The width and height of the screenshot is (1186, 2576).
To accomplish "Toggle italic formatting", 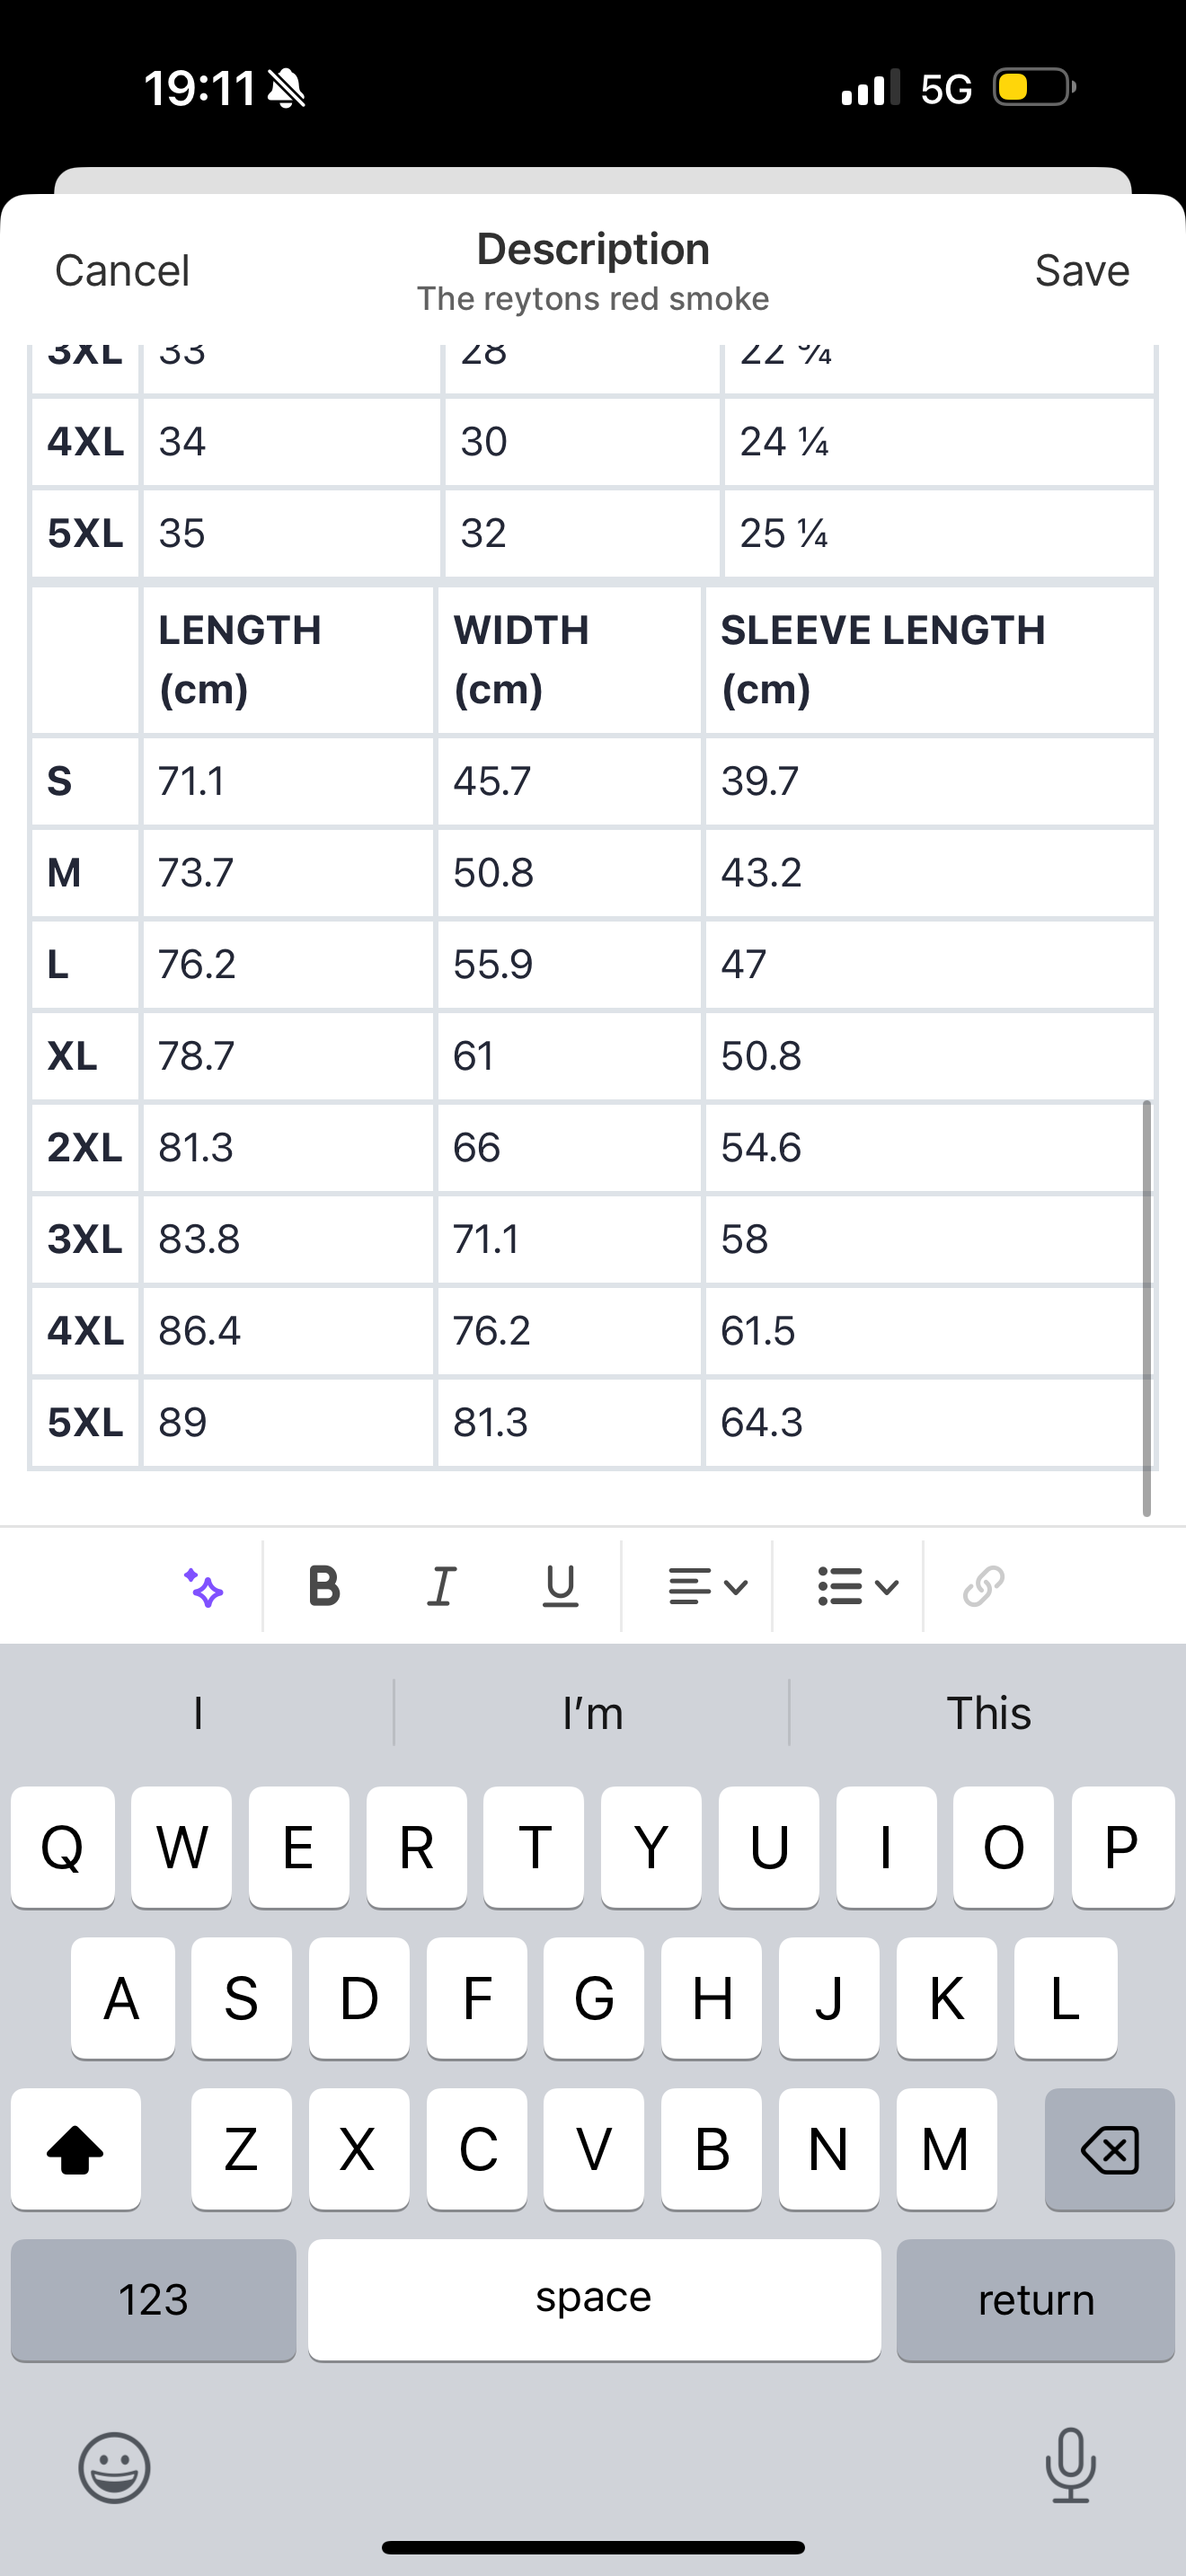I will click(441, 1586).
